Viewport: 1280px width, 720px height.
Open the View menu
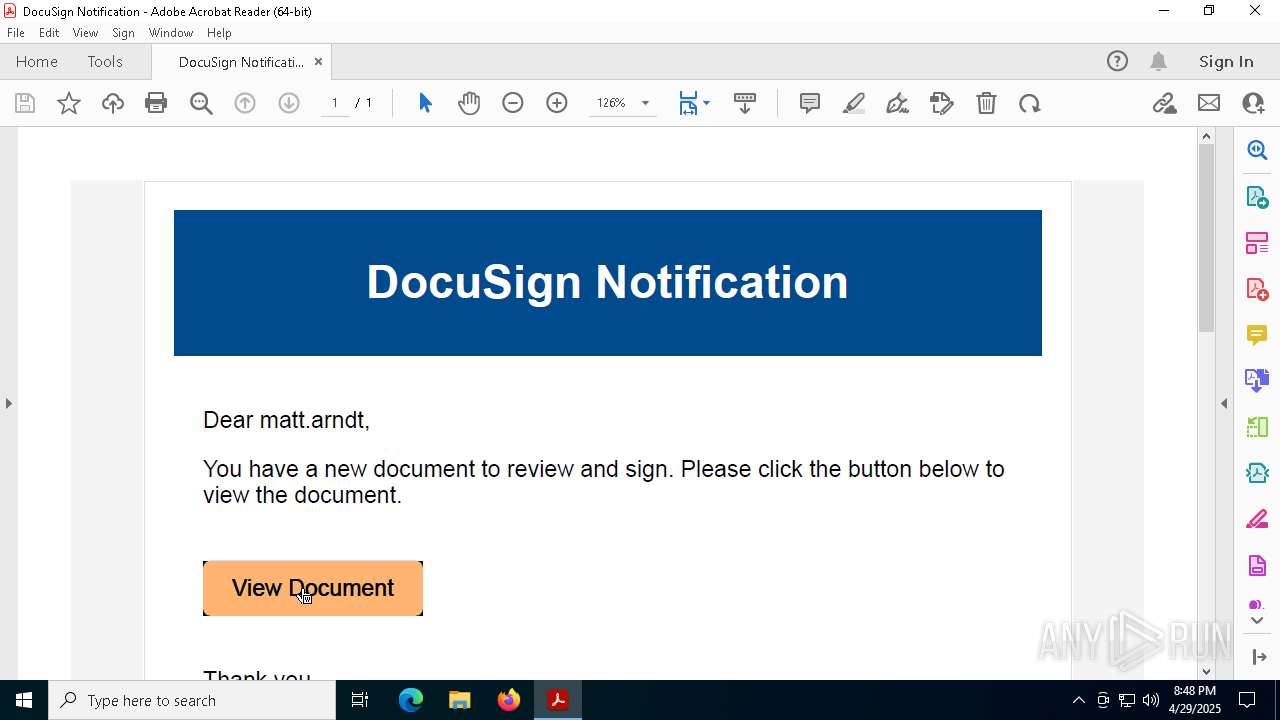(85, 33)
